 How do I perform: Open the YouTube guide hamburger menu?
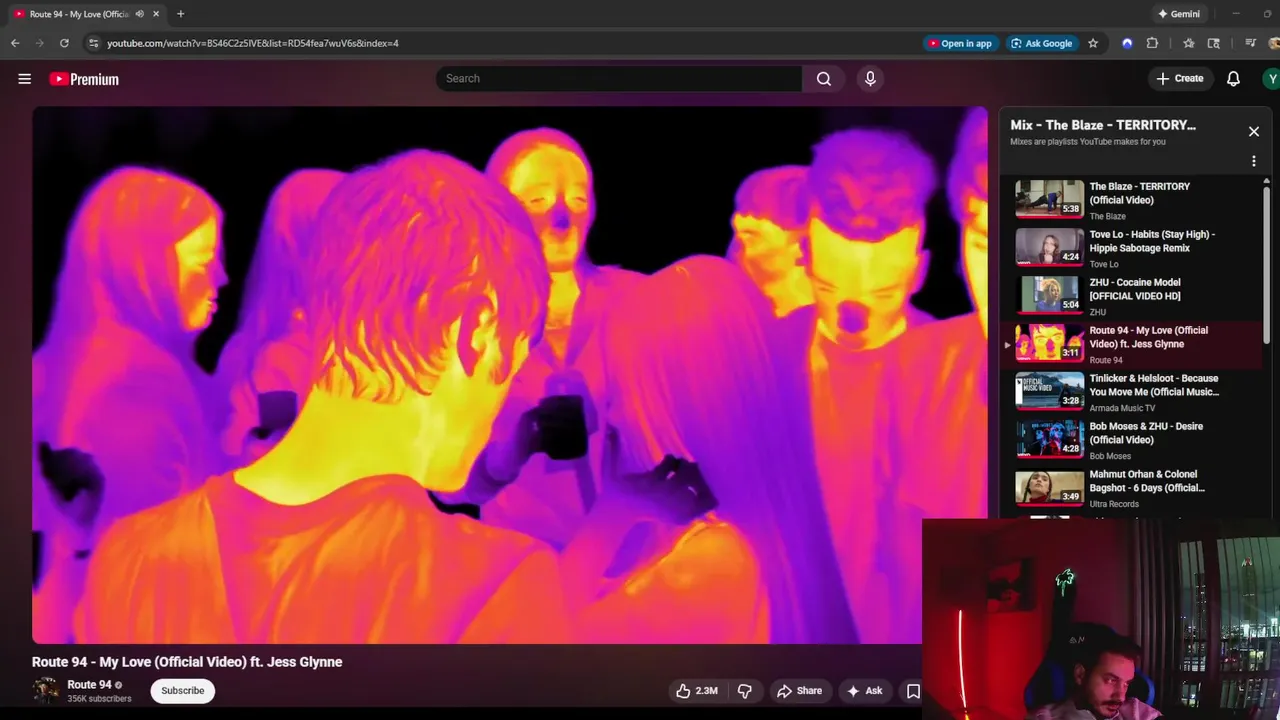(24, 79)
